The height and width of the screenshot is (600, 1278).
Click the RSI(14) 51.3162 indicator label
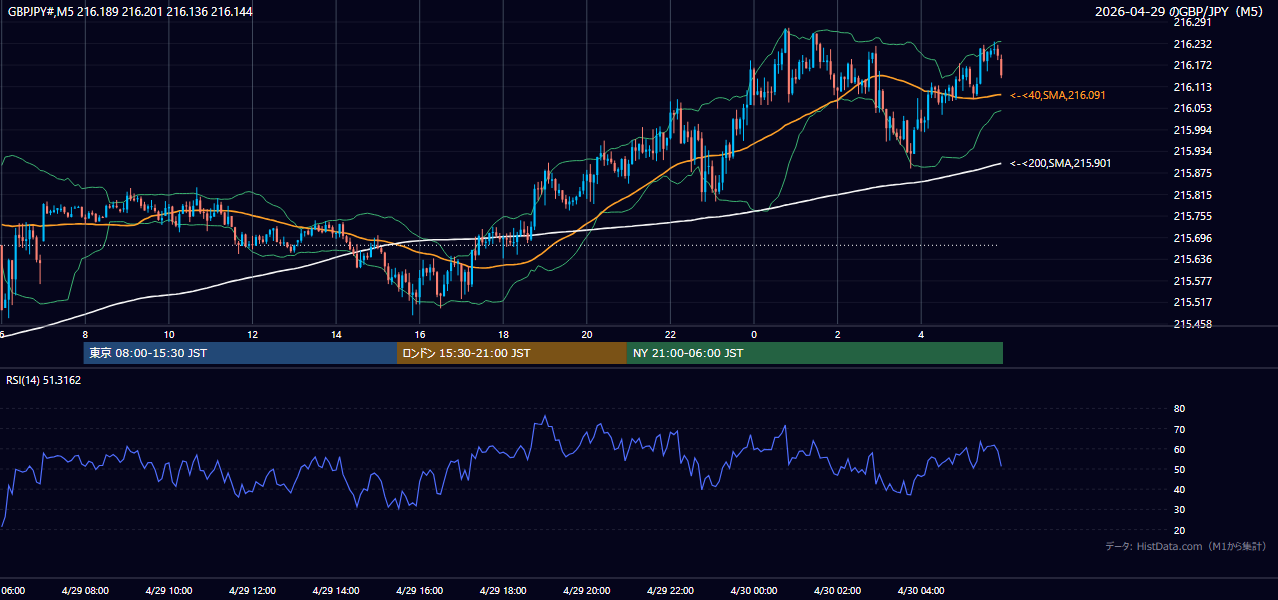click(43, 380)
